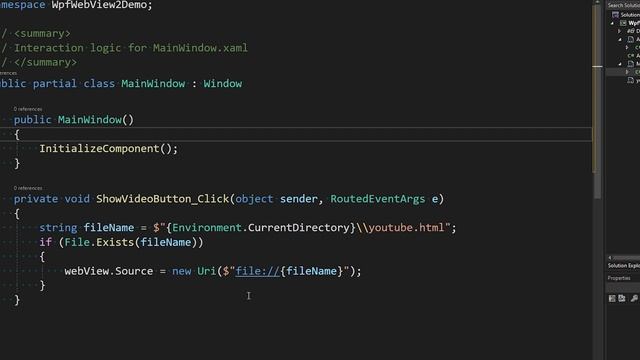Click 'WpfWebView2Demo' namespace name

[99, 5]
